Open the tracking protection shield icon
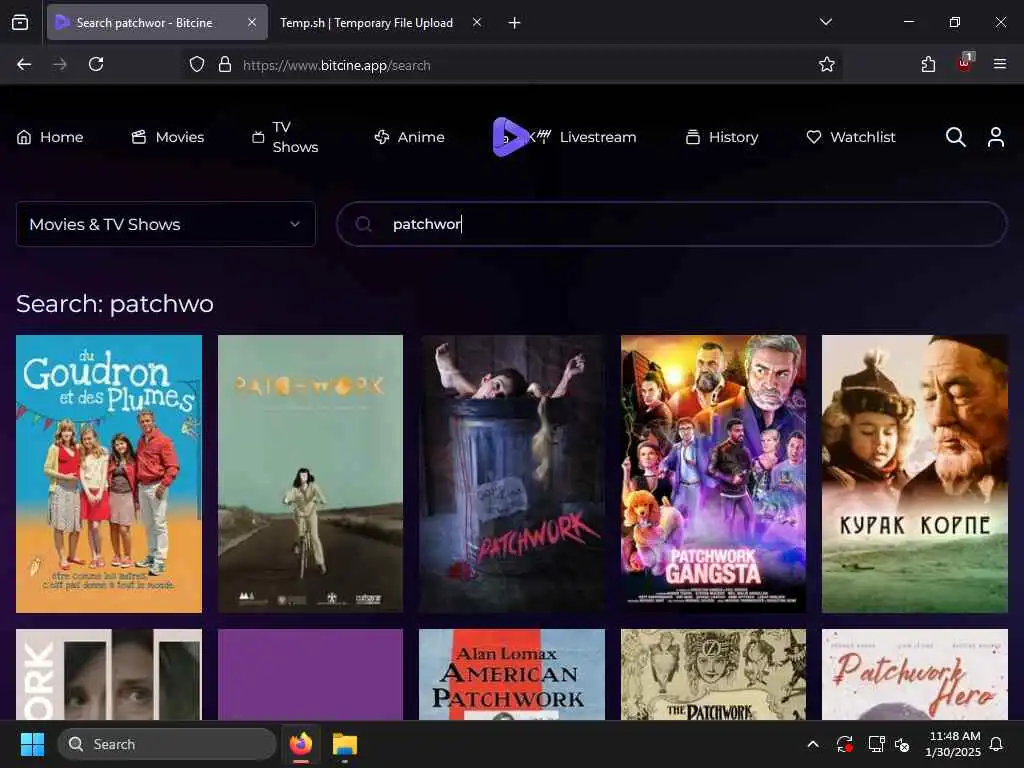This screenshot has width=1024, height=768. [197, 64]
